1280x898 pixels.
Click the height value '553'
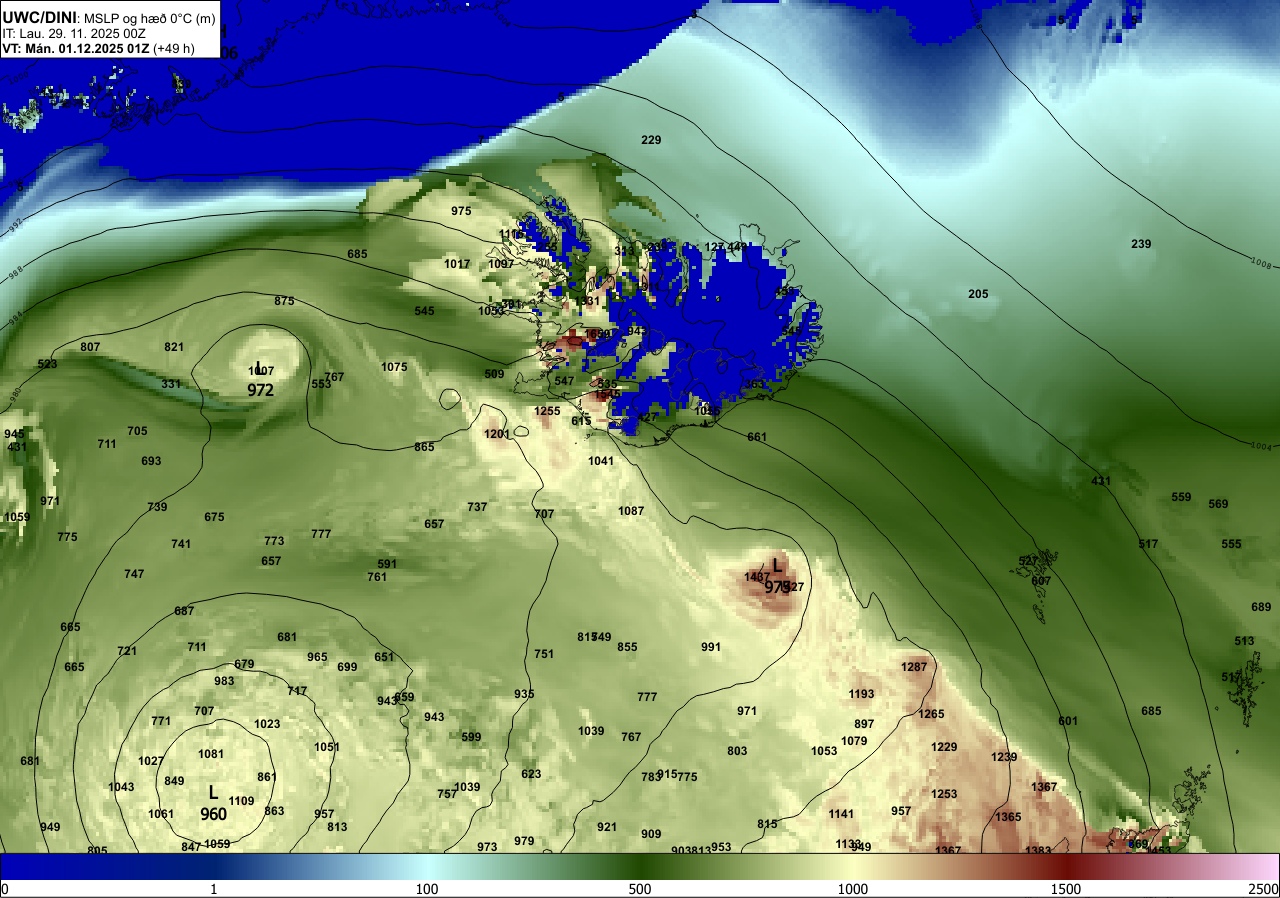click(x=321, y=384)
